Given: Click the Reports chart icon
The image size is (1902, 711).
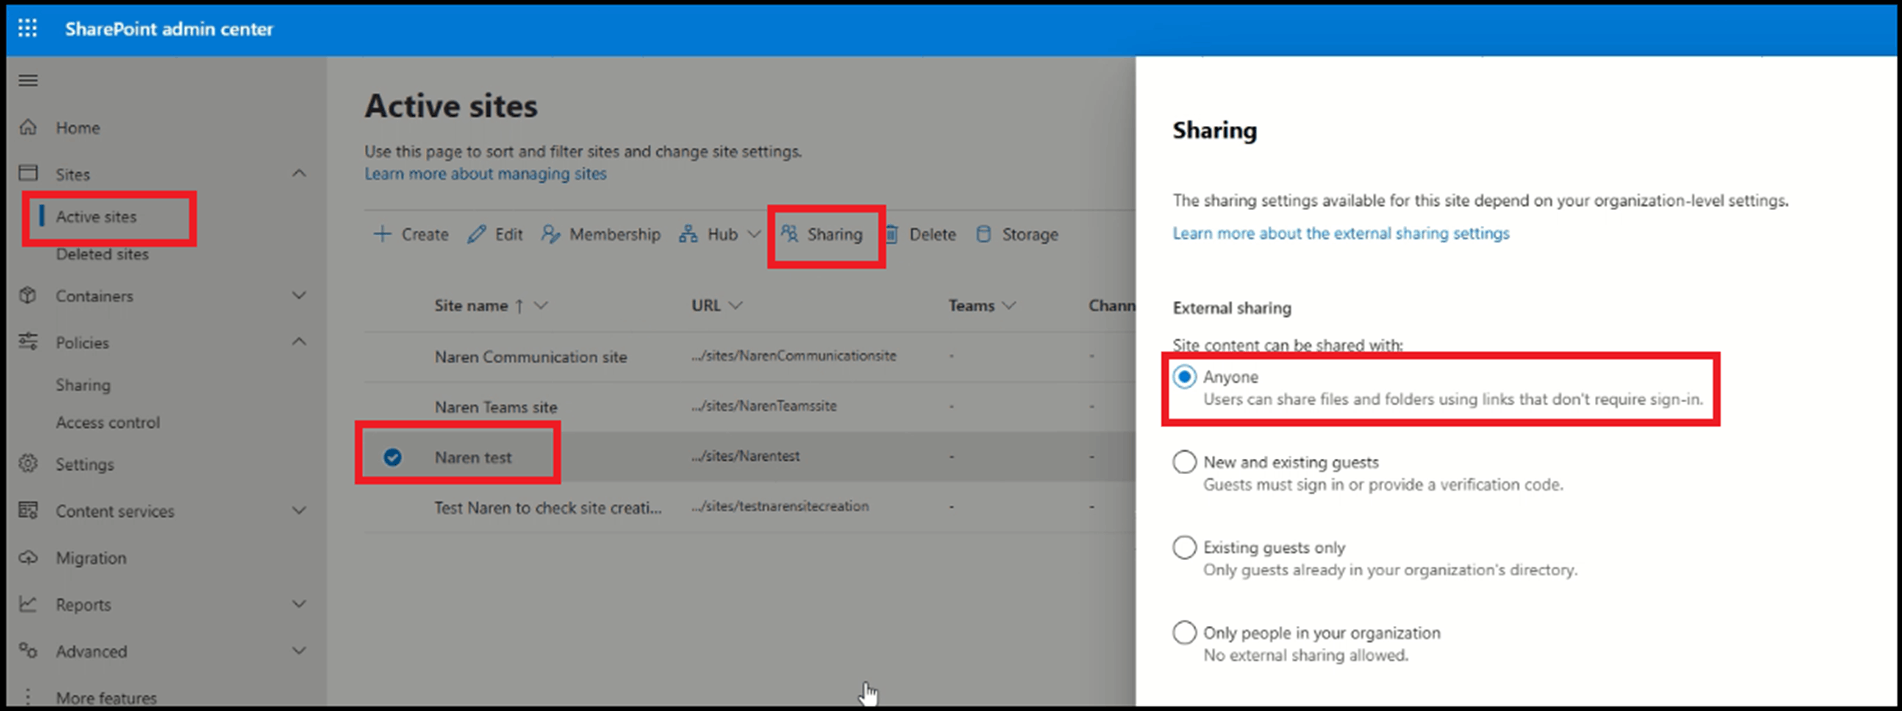Looking at the screenshot, I should click(28, 604).
